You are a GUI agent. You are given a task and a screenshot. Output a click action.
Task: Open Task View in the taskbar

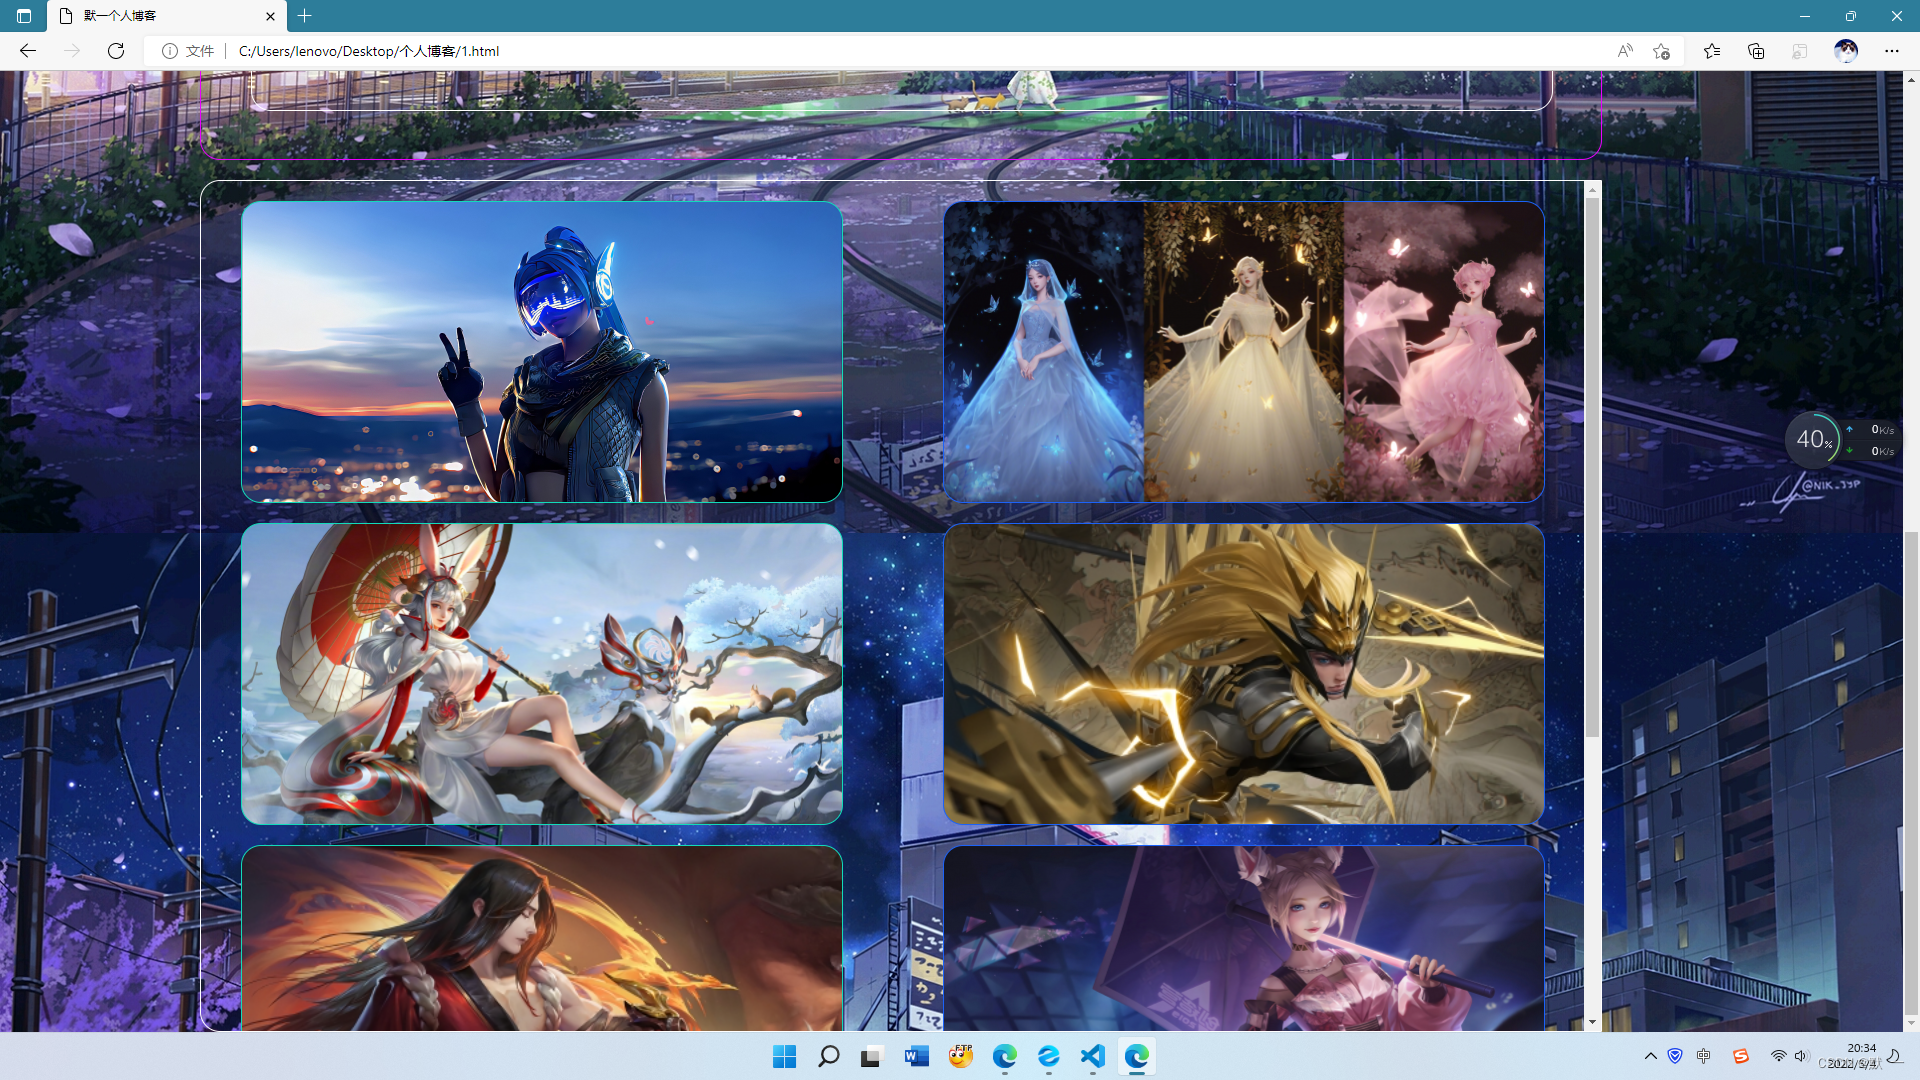coord(872,1056)
